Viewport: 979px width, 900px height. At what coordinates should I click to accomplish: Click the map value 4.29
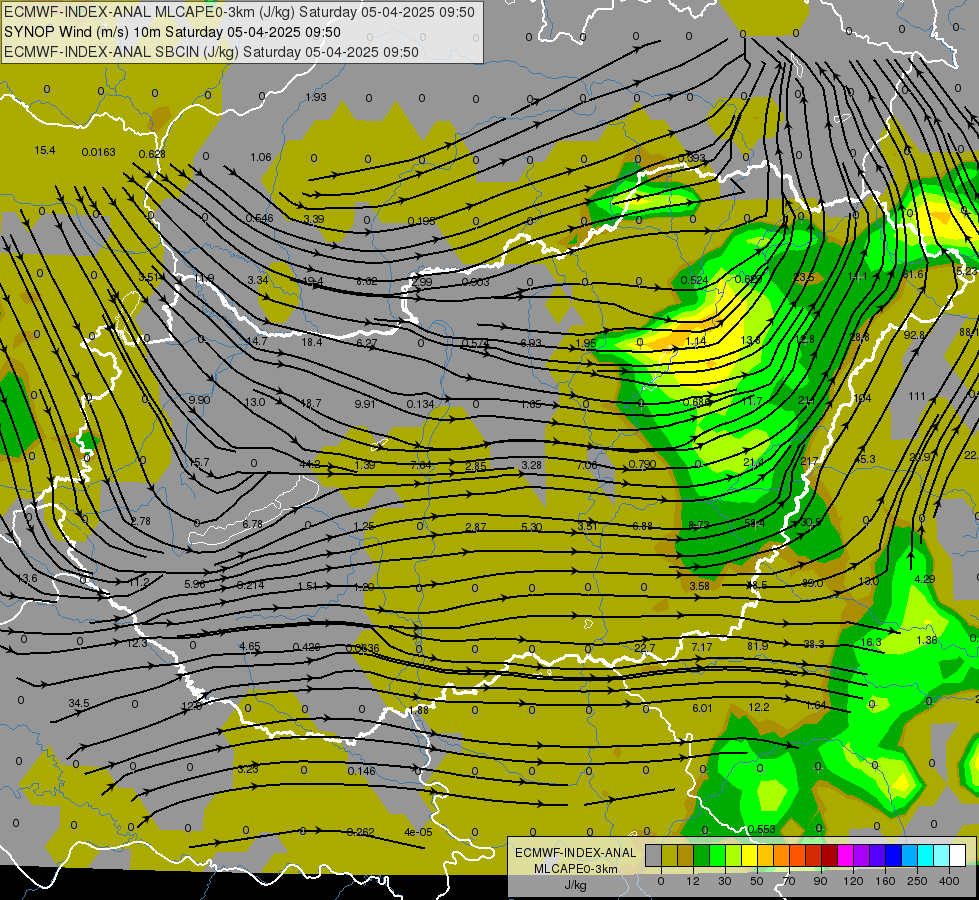[924, 579]
